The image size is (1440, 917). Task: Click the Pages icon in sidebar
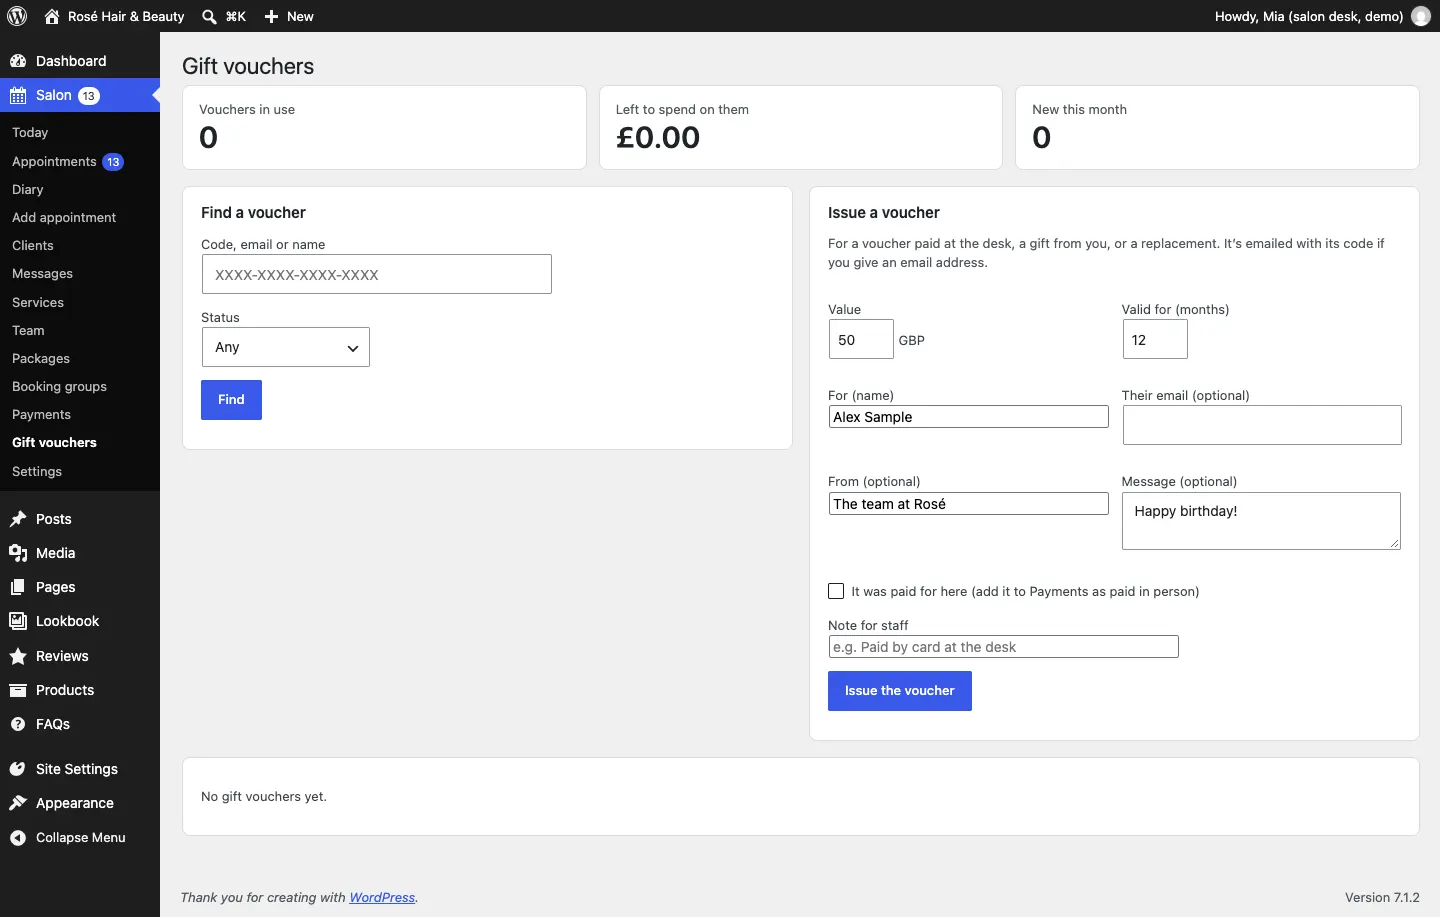click(x=18, y=587)
